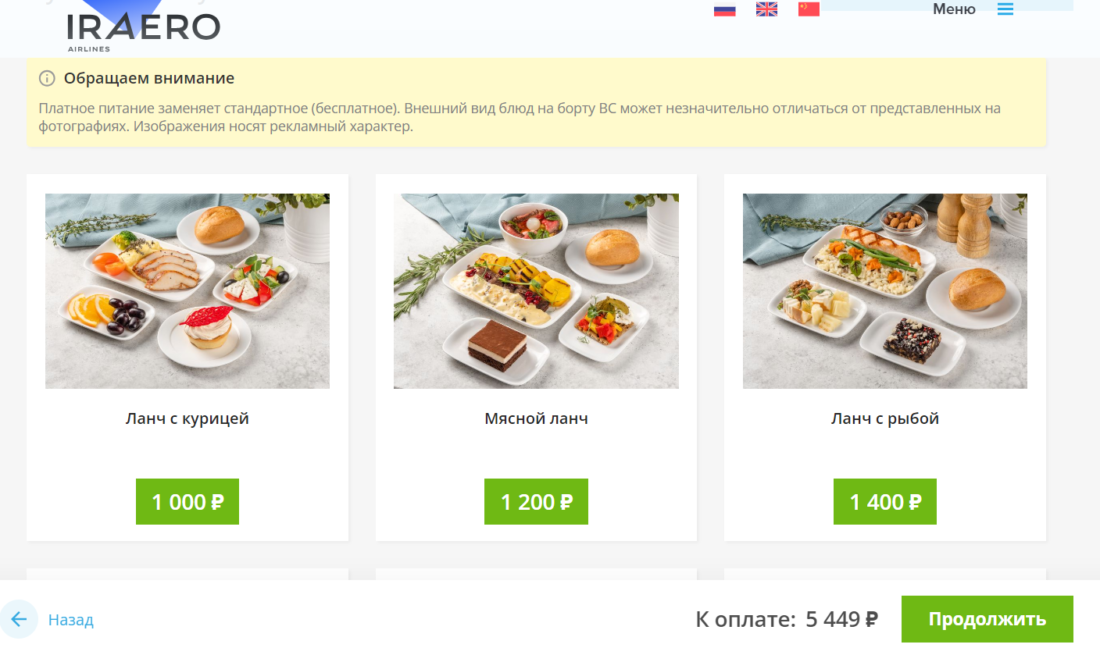Click the Мясной ланч title
1100x655 pixels.
536,419
